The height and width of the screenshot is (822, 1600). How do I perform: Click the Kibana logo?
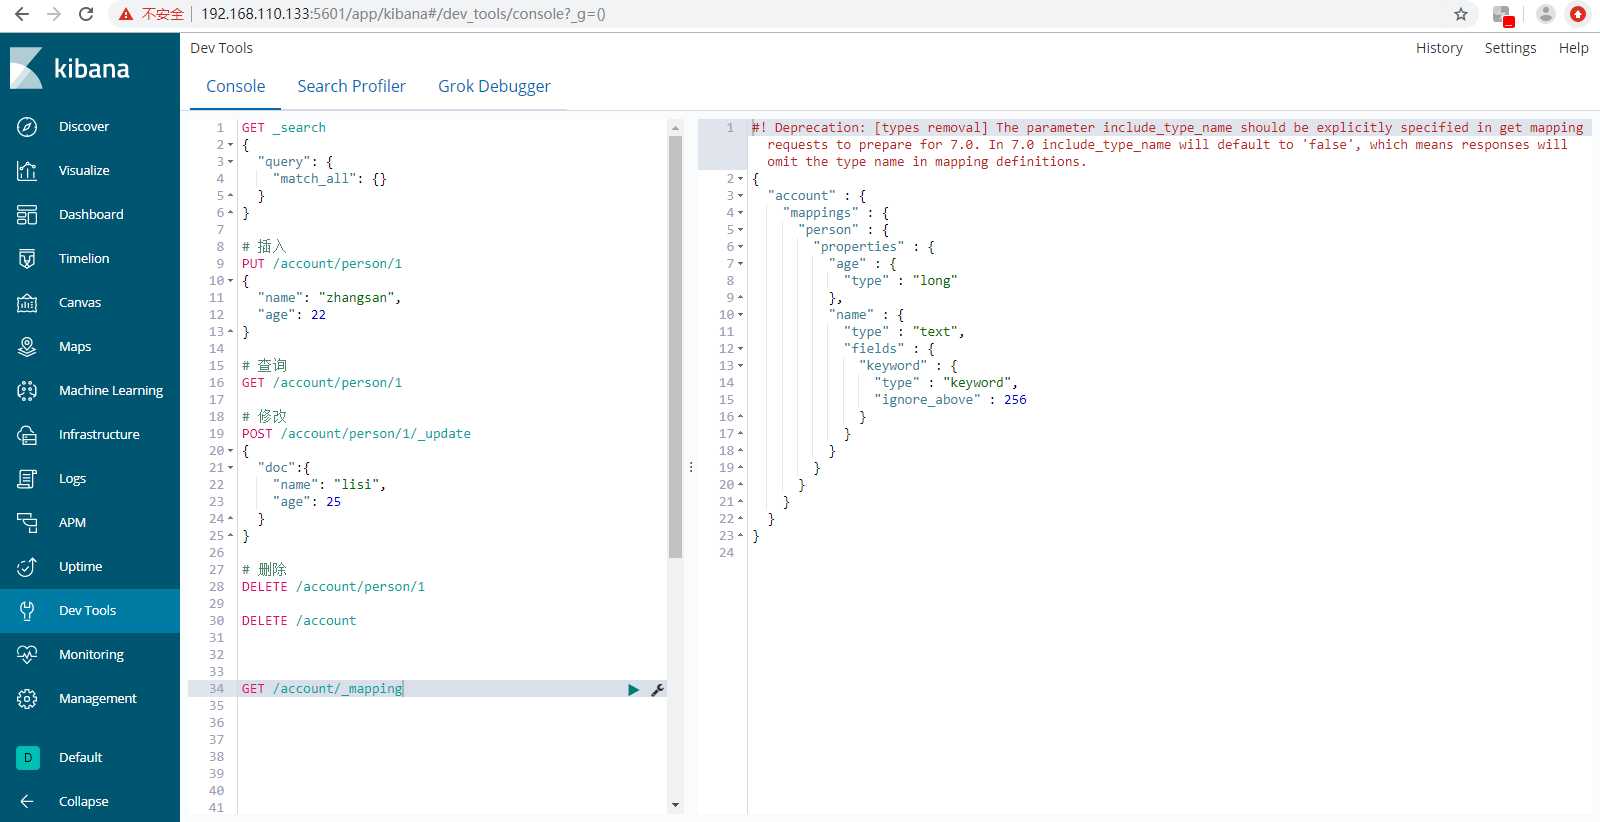(x=70, y=68)
